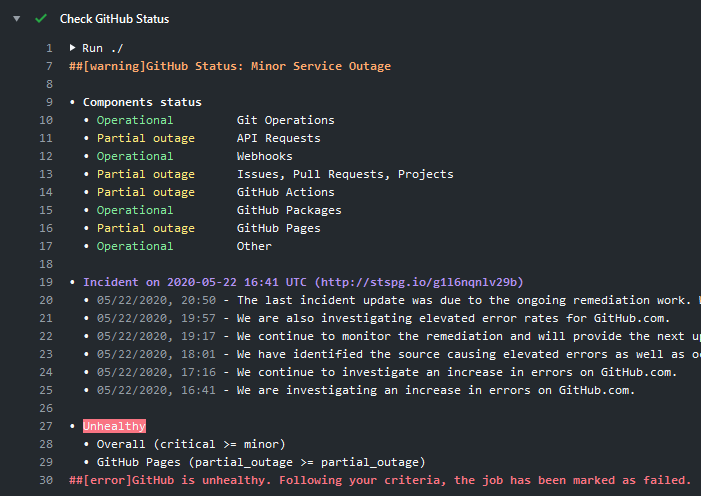Expand the Run ./ log group
This screenshot has width=701, height=496.
(74, 48)
